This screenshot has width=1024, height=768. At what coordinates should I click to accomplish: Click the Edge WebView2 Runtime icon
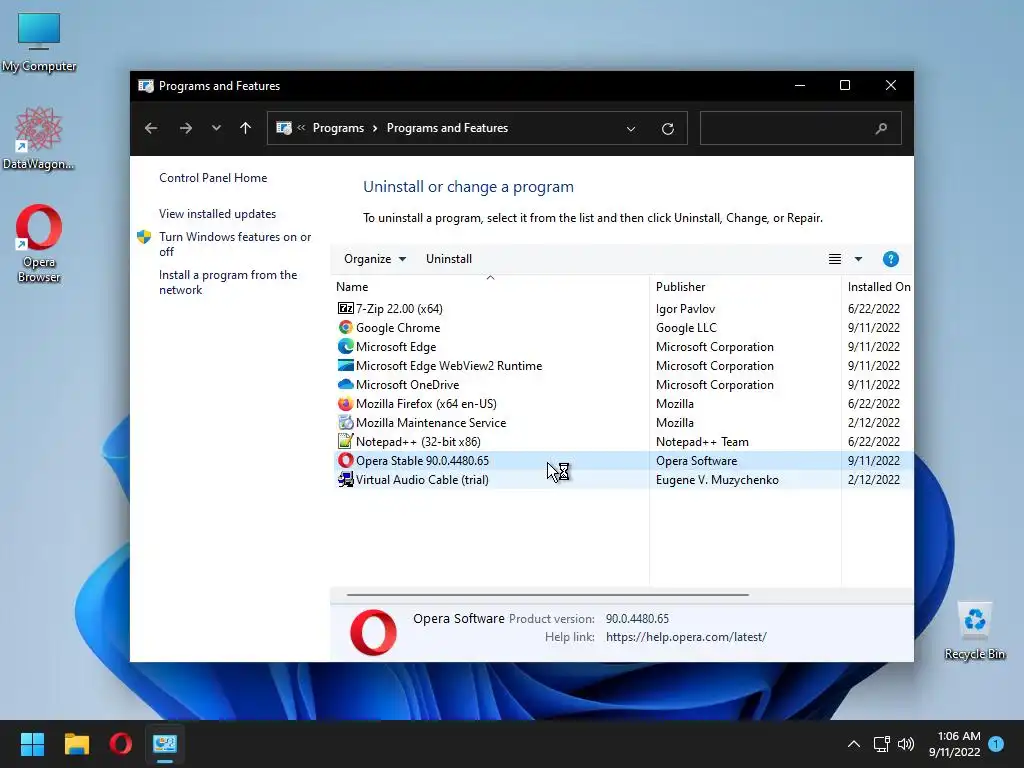pos(345,365)
